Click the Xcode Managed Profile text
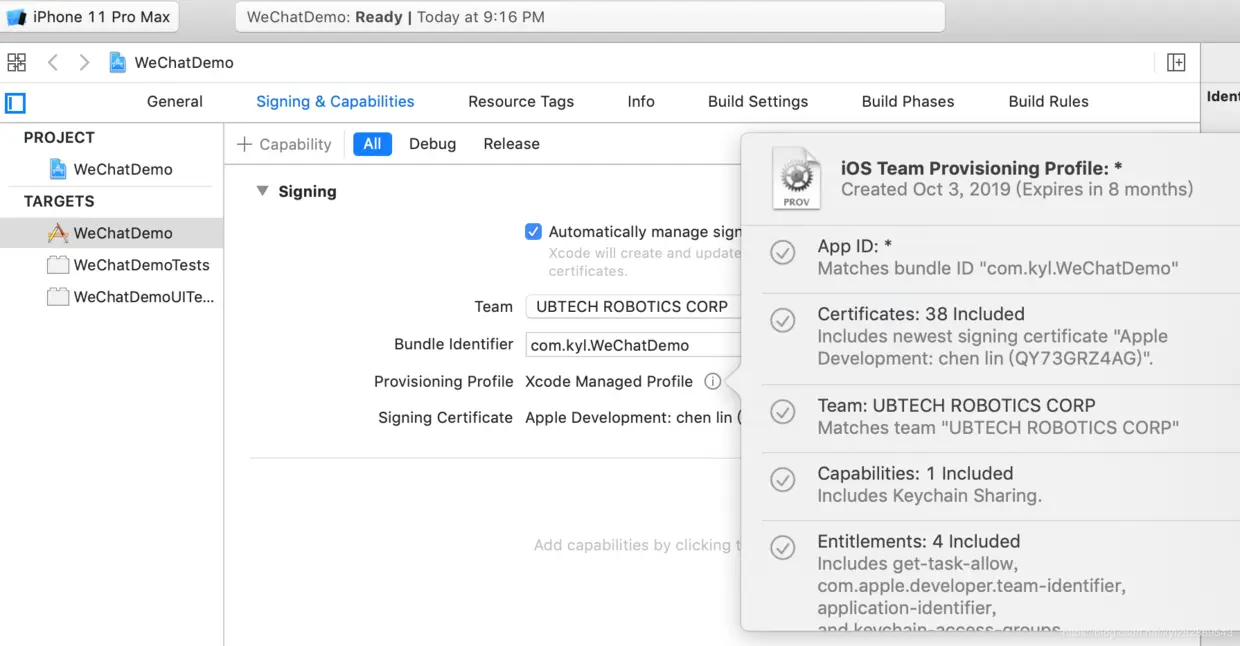 (609, 381)
